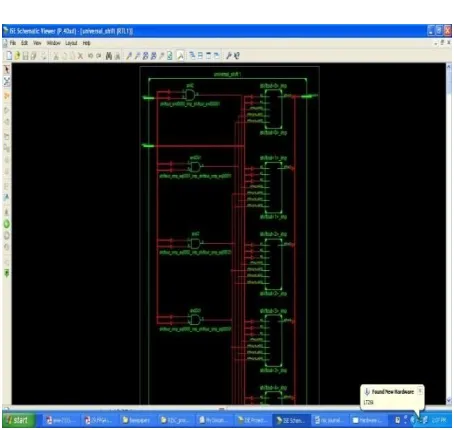The width and height of the screenshot is (454, 430).
Task: Open the Edit menu
Action: point(24,43)
